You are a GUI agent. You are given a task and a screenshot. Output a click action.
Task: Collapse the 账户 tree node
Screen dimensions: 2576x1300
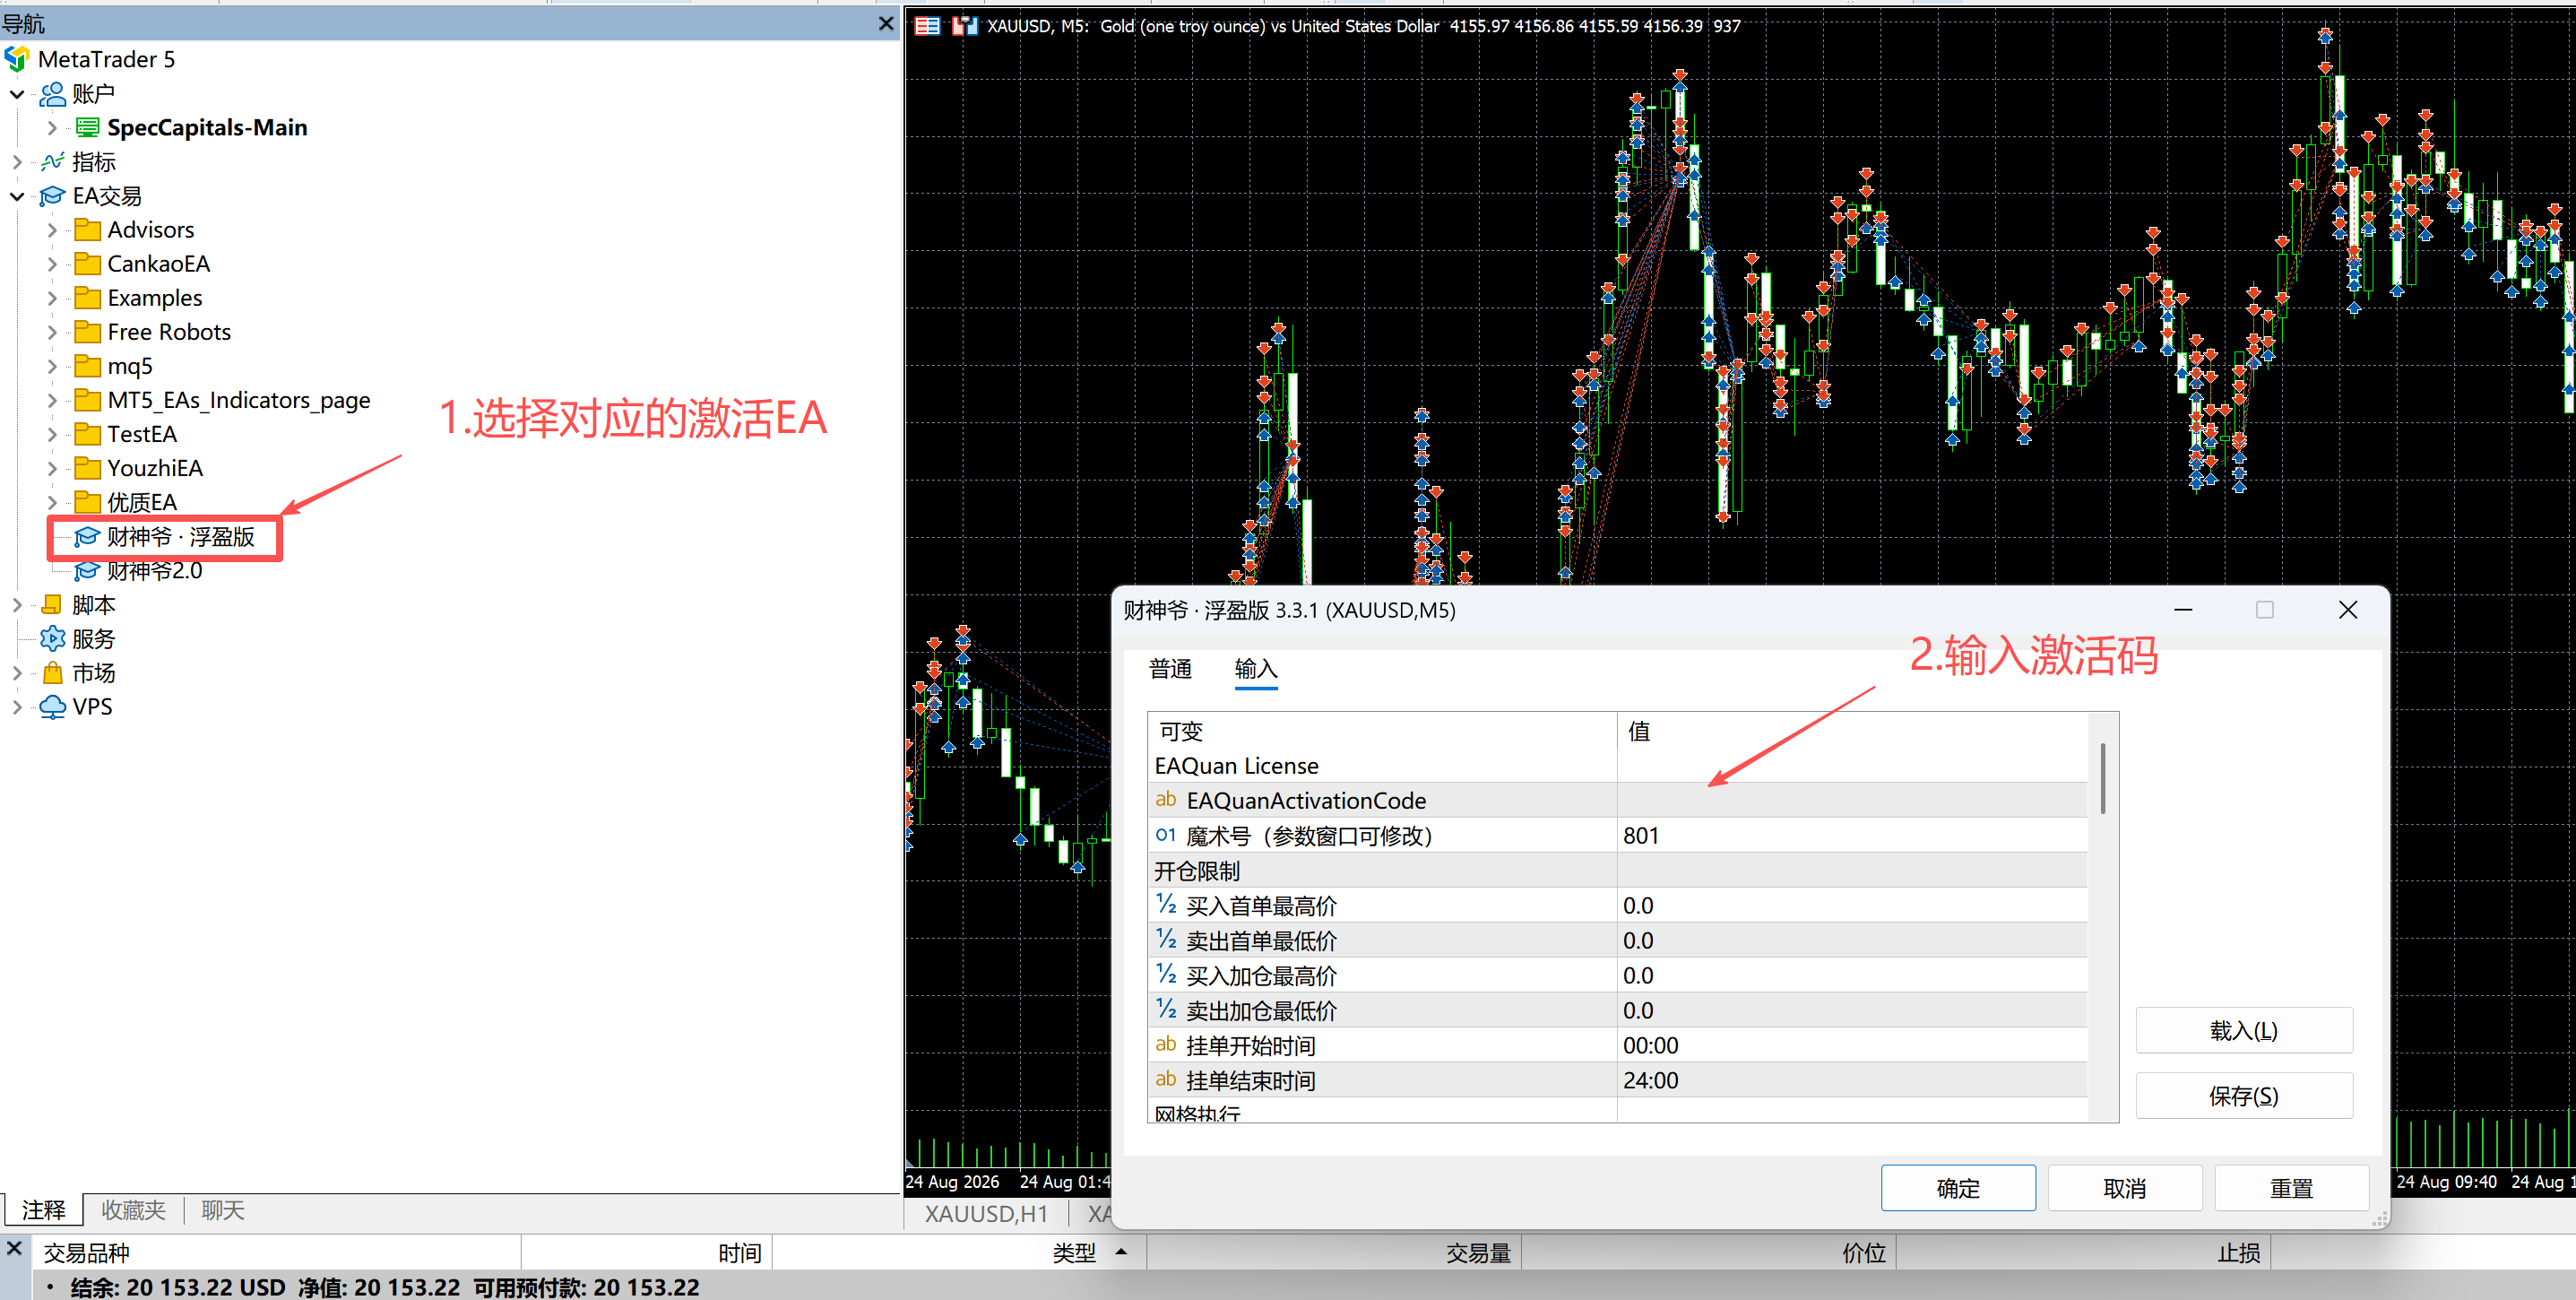17,95
